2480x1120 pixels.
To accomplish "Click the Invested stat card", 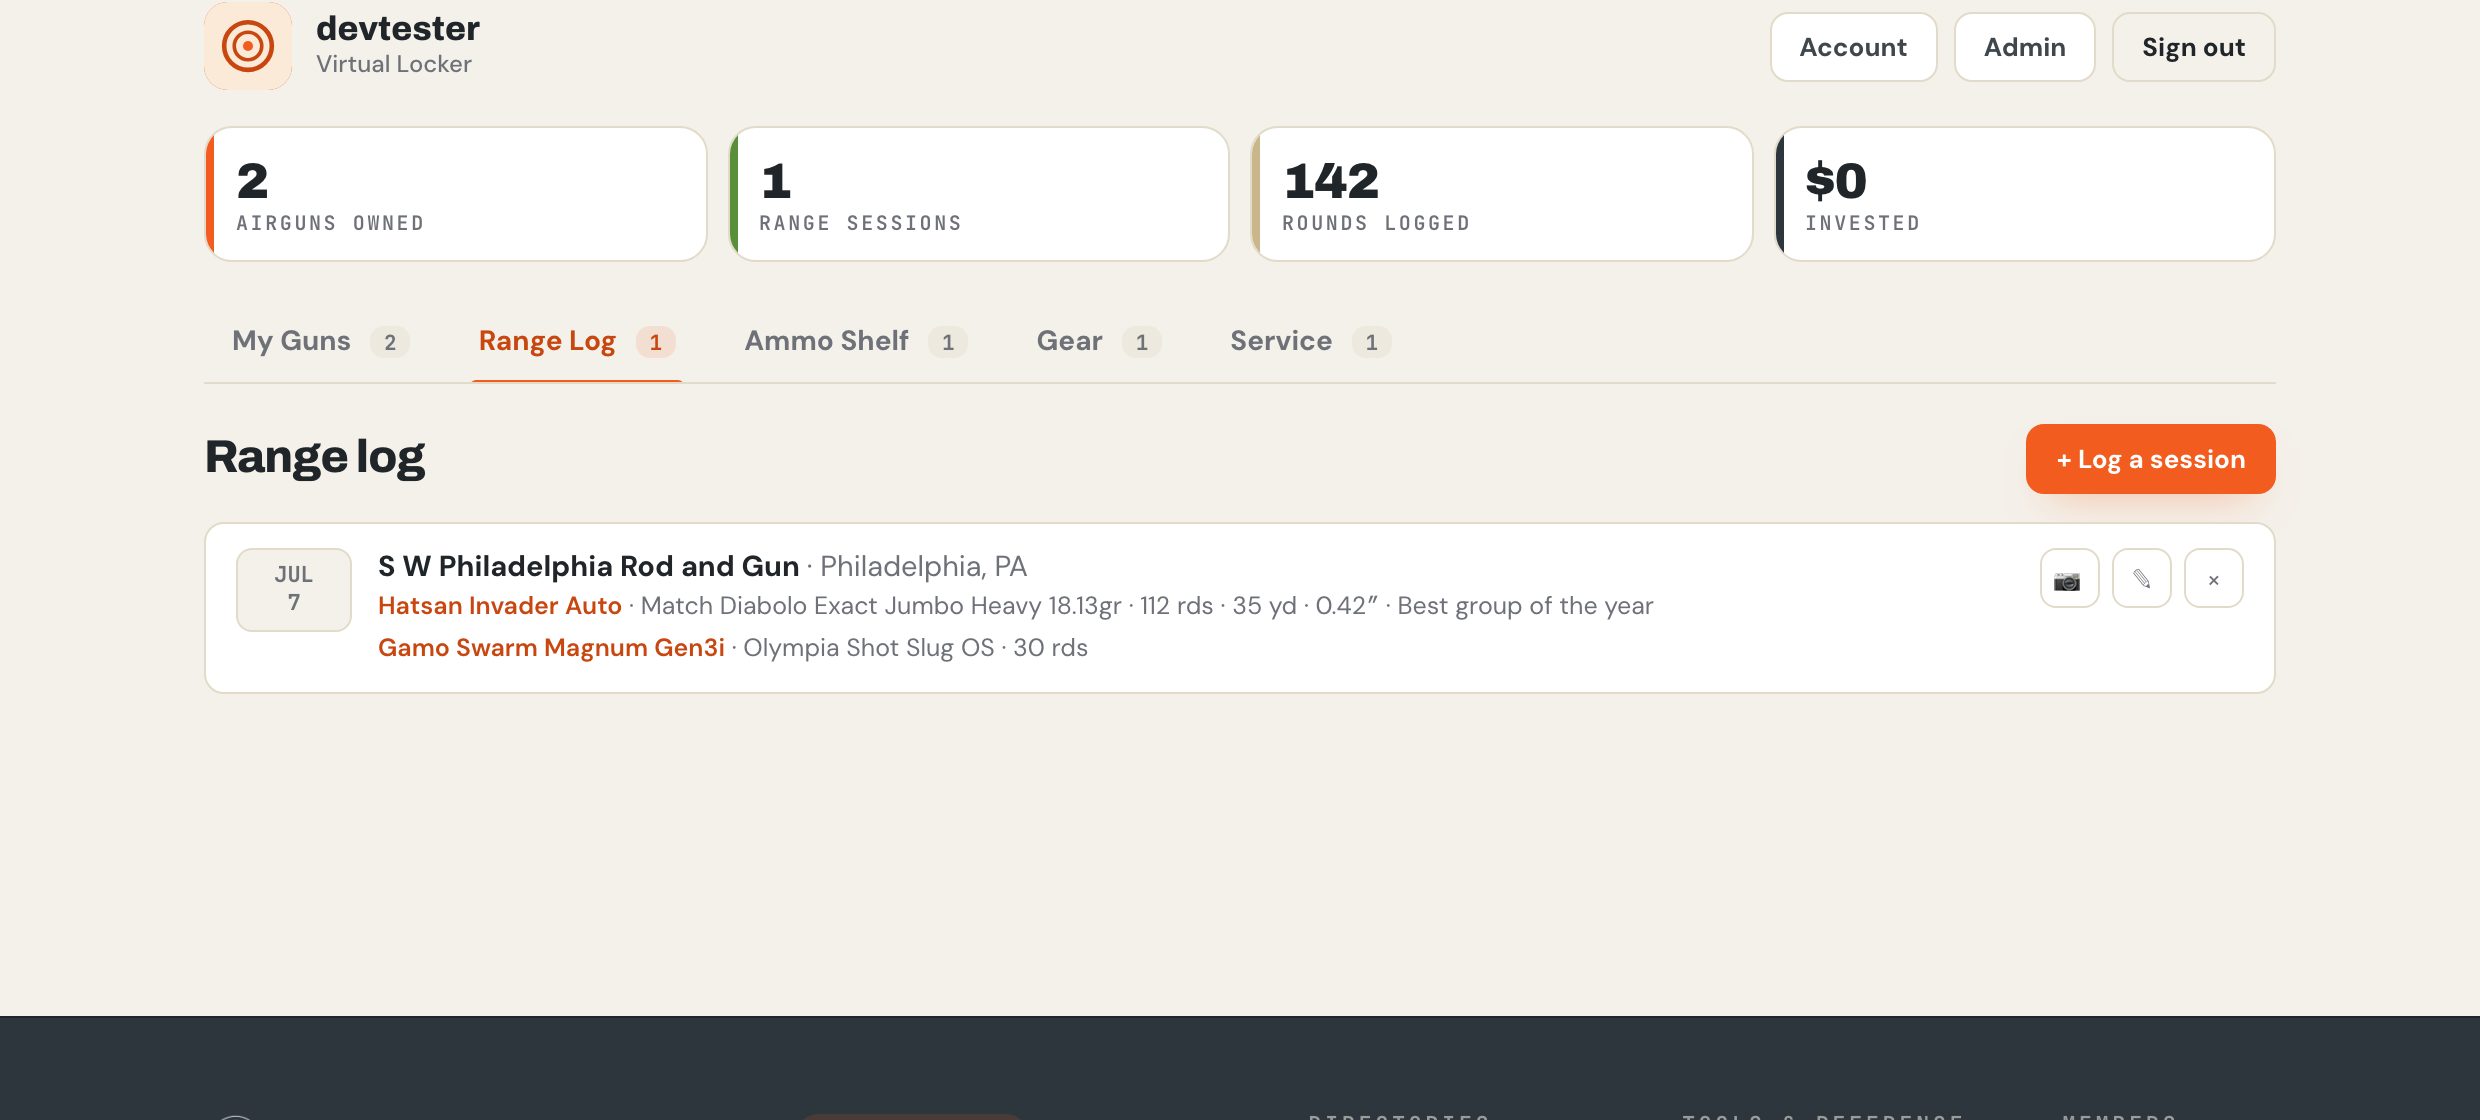I will [2025, 194].
